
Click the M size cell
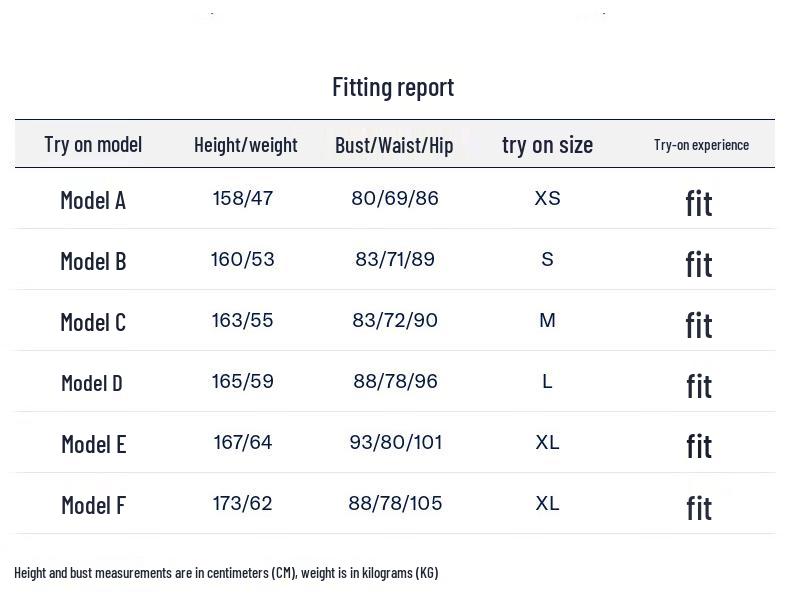tap(547, 320)
